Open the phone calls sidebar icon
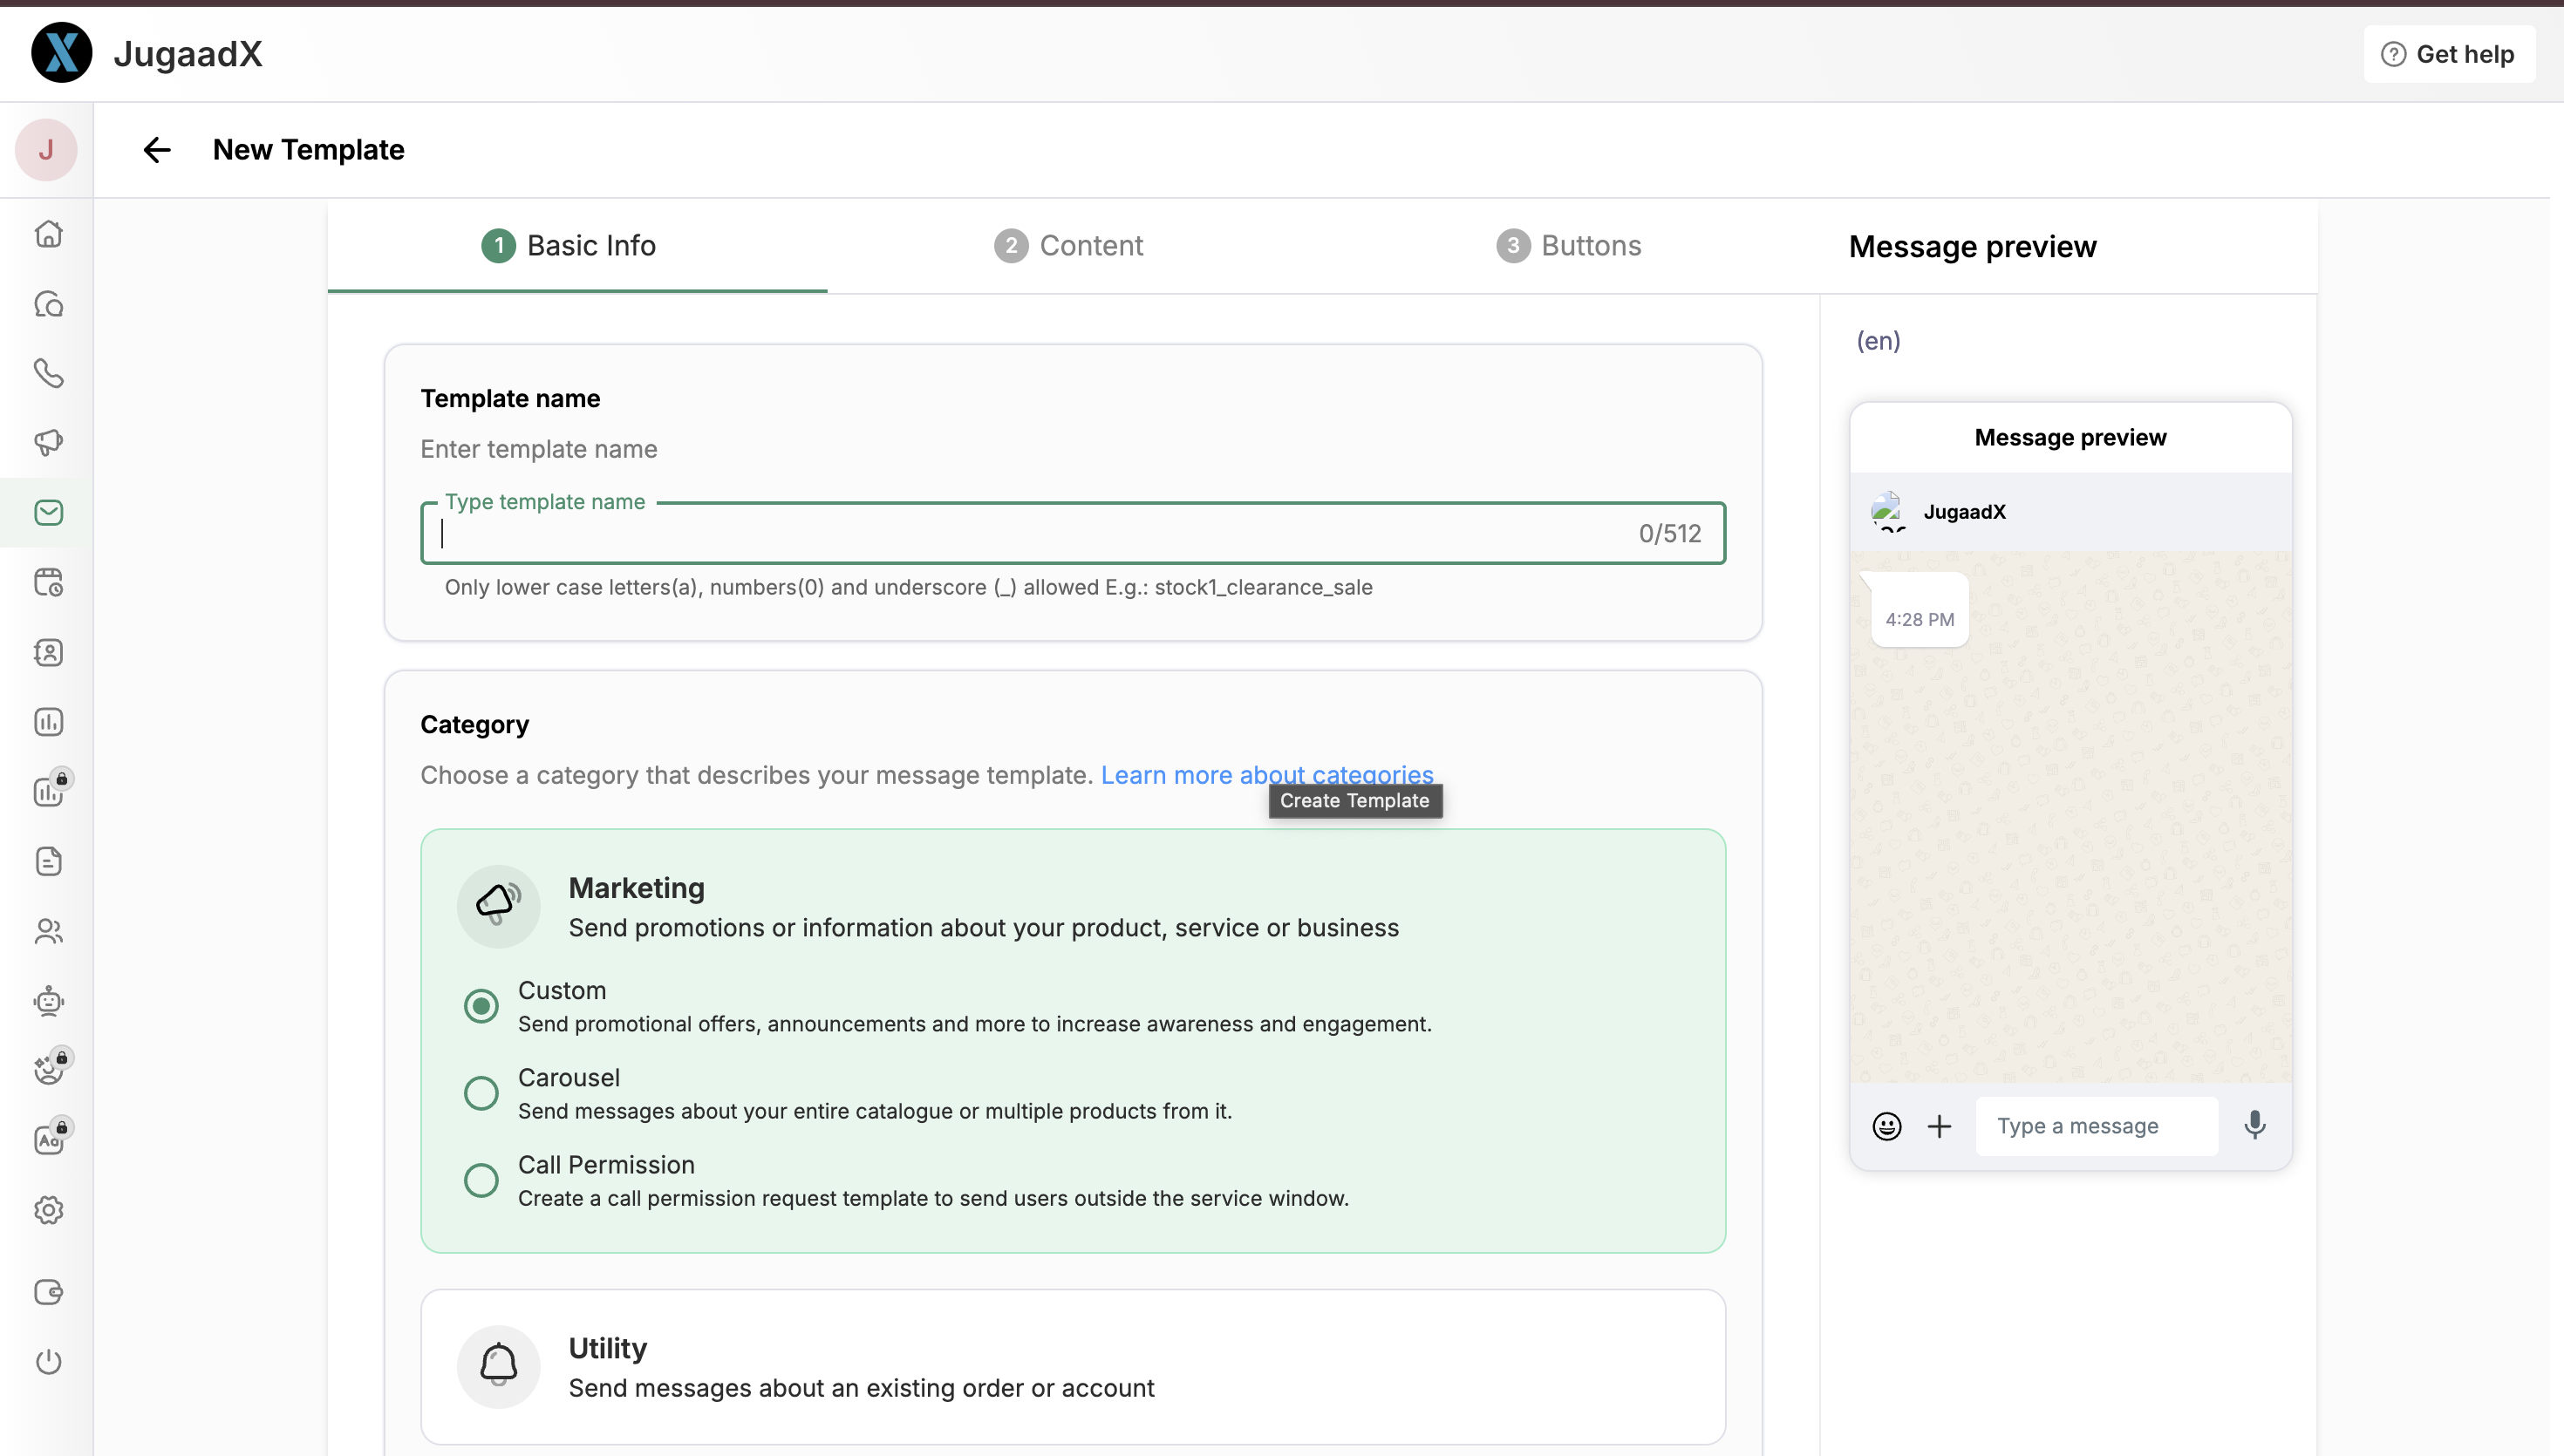 click(x=48, y=373)
